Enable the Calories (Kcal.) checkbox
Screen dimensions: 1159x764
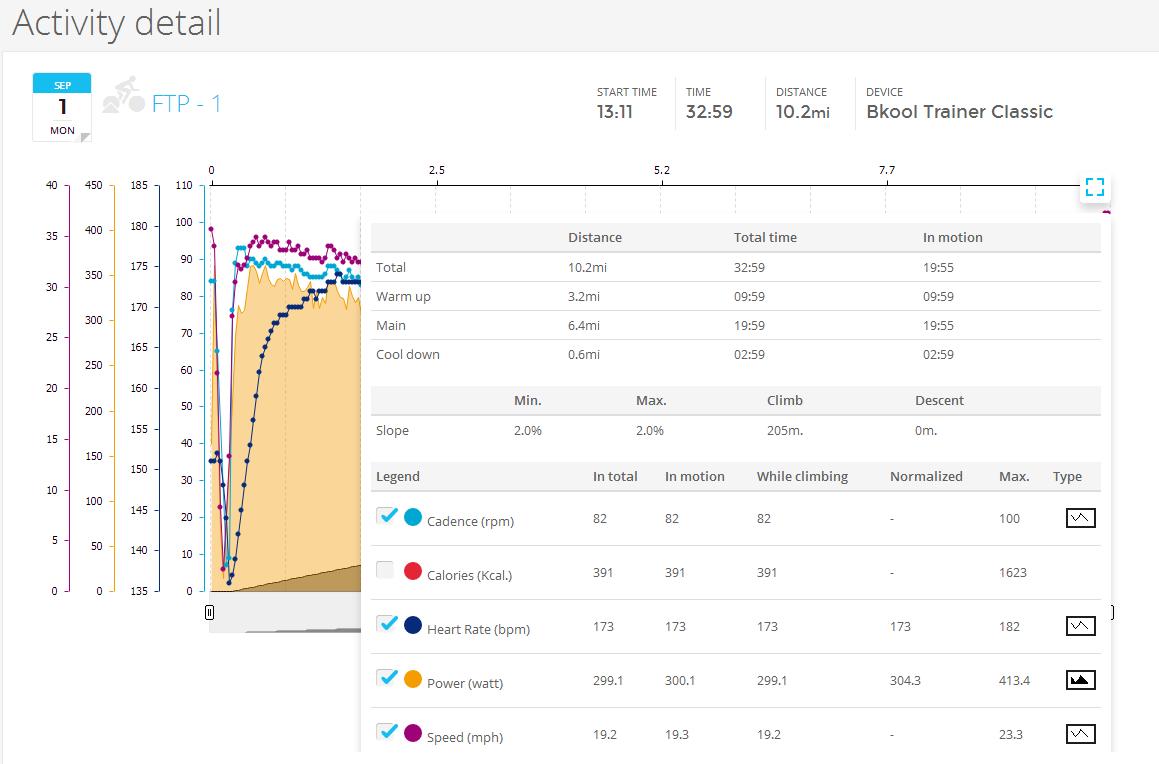(385, 570)
